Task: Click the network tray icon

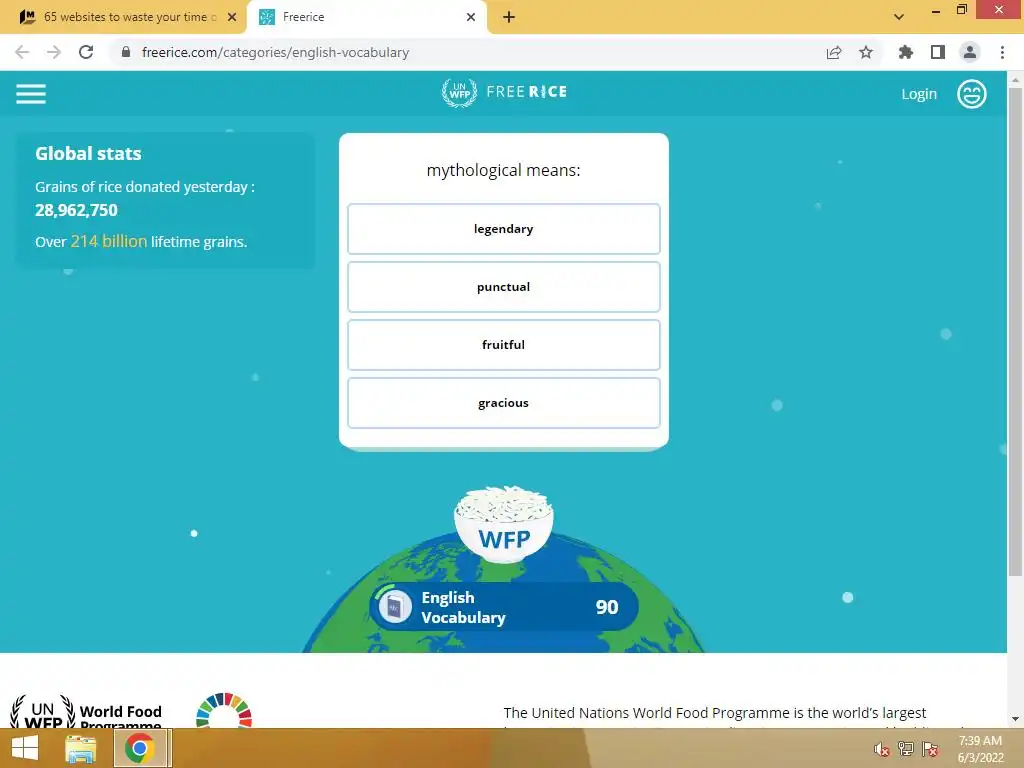Action: 906,749
